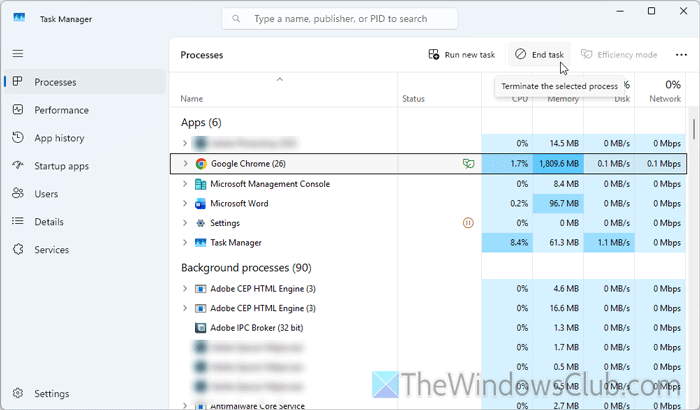Expand the second Adobe CEP HTML Engine (3)

185,308
